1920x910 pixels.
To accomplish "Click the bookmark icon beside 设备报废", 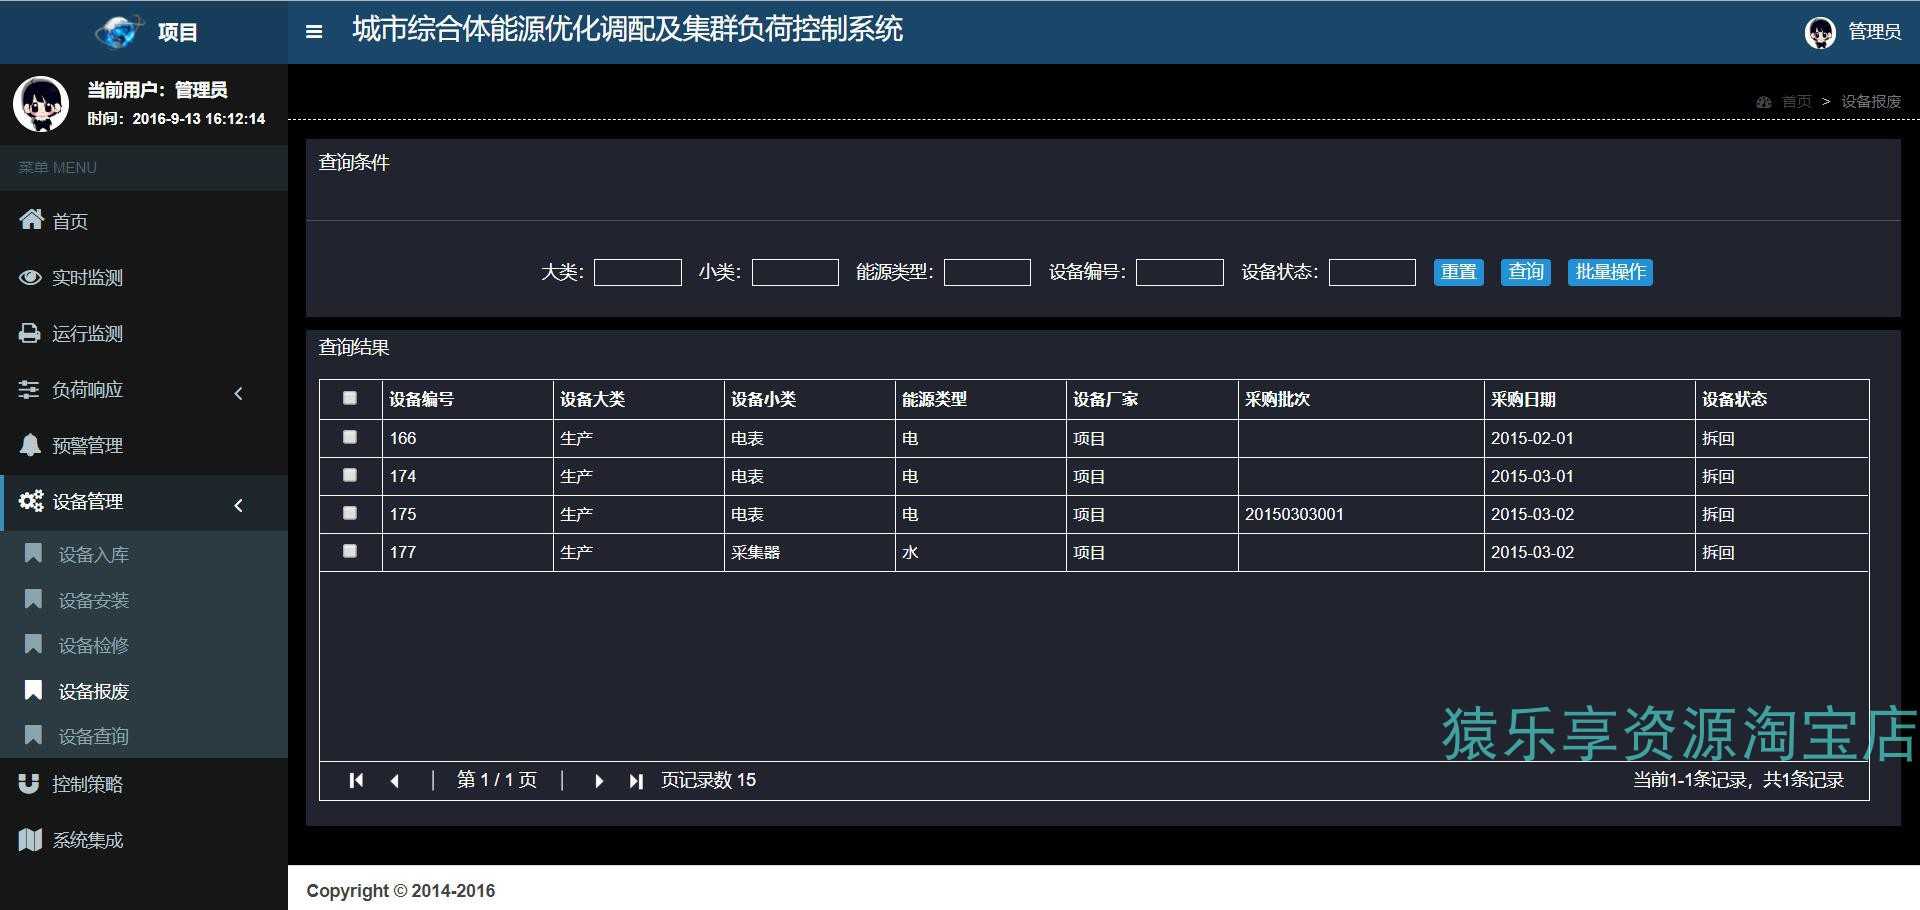I will (x=33, y=690).
